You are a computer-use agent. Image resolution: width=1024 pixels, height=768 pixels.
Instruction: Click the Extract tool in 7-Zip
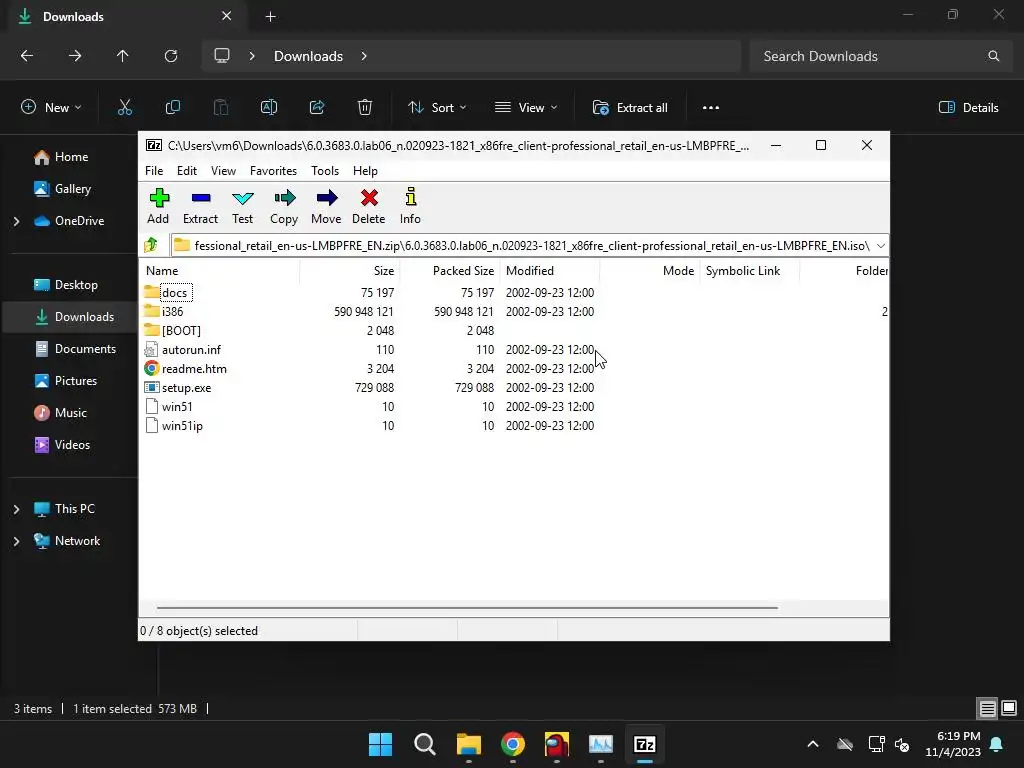[x=200, y=206]
